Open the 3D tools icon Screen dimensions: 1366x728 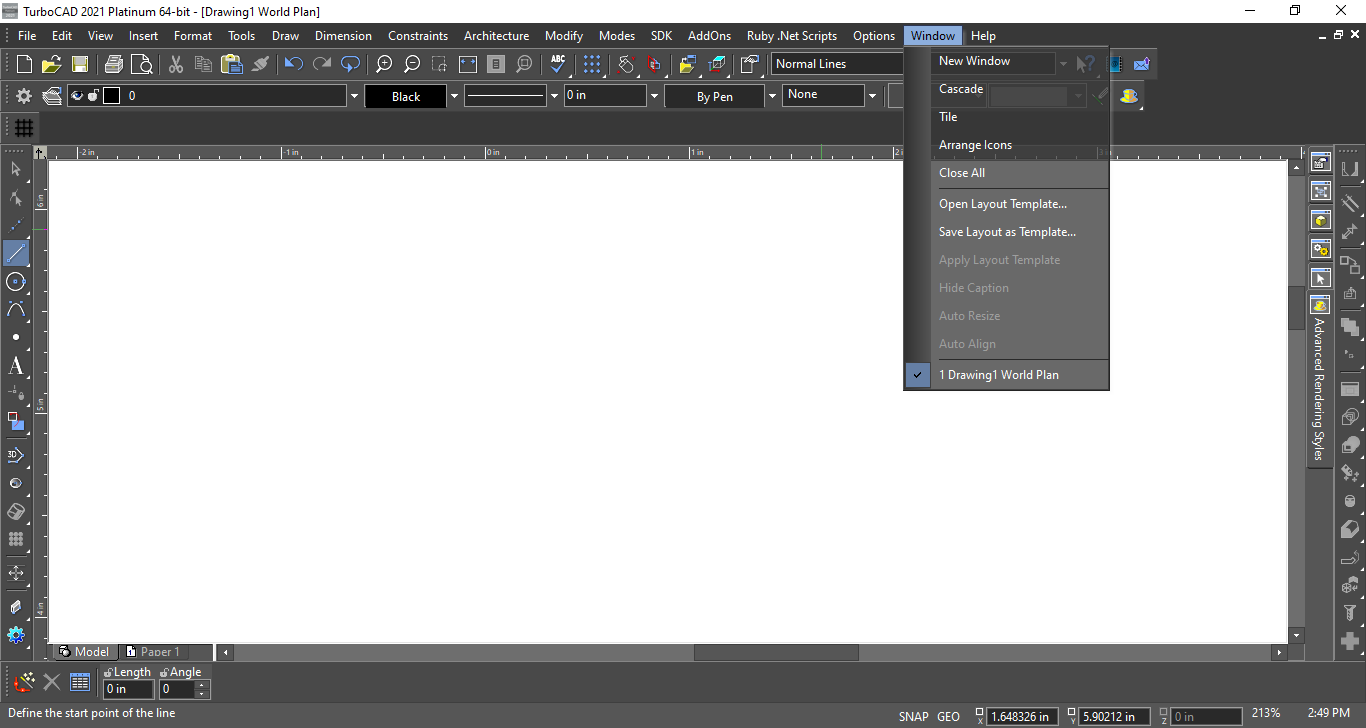[x=16, y=455]
